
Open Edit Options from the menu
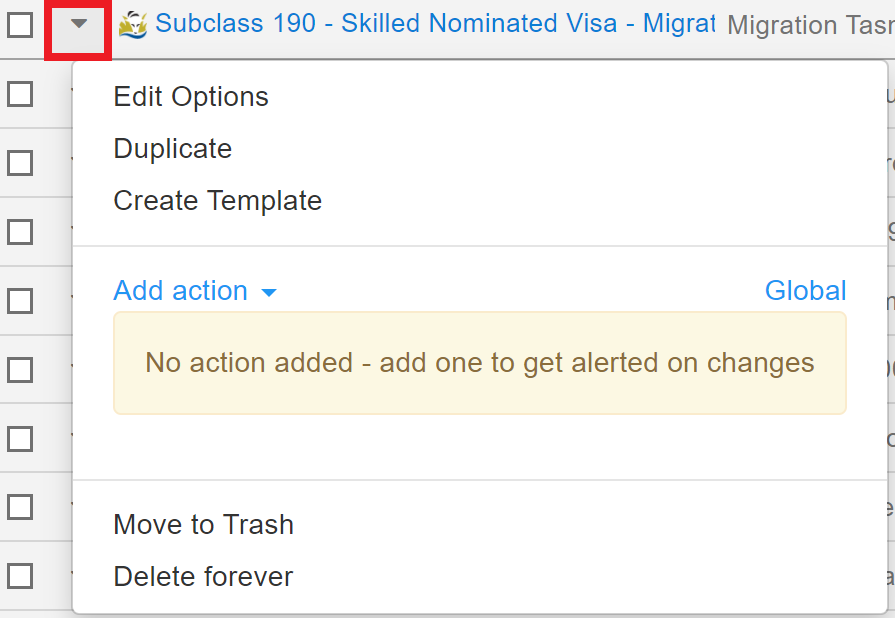(191, 96)
